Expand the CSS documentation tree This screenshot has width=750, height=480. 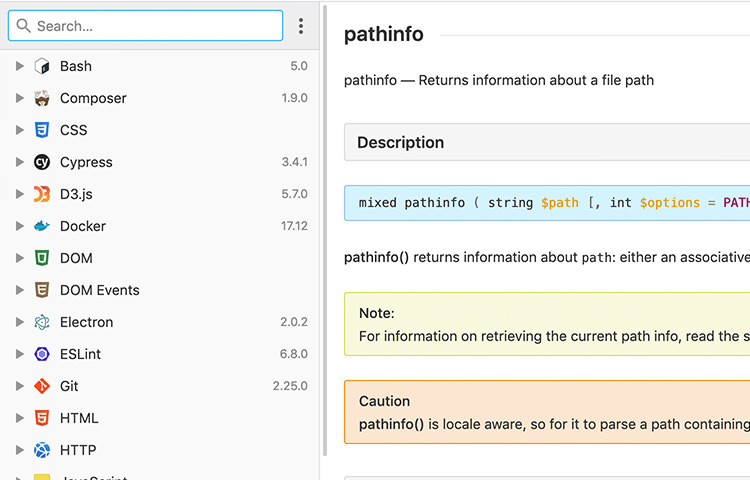point(20,130)
